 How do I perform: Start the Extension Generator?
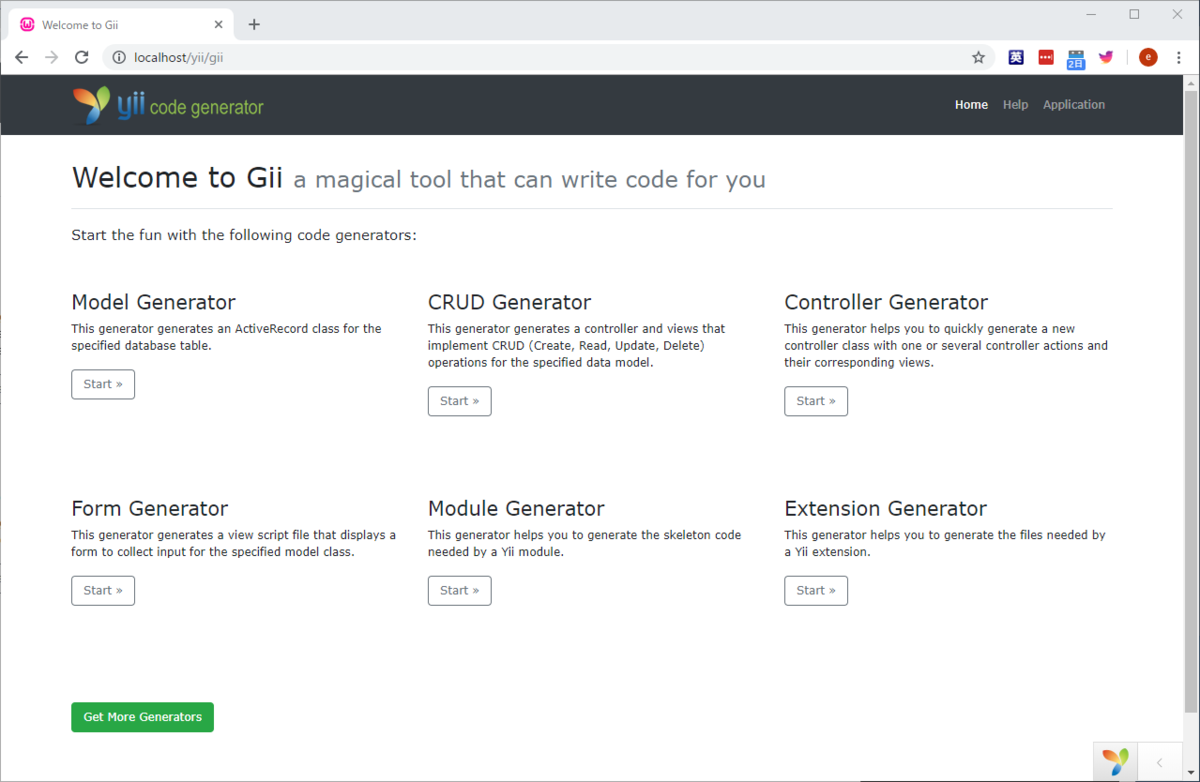816,590
